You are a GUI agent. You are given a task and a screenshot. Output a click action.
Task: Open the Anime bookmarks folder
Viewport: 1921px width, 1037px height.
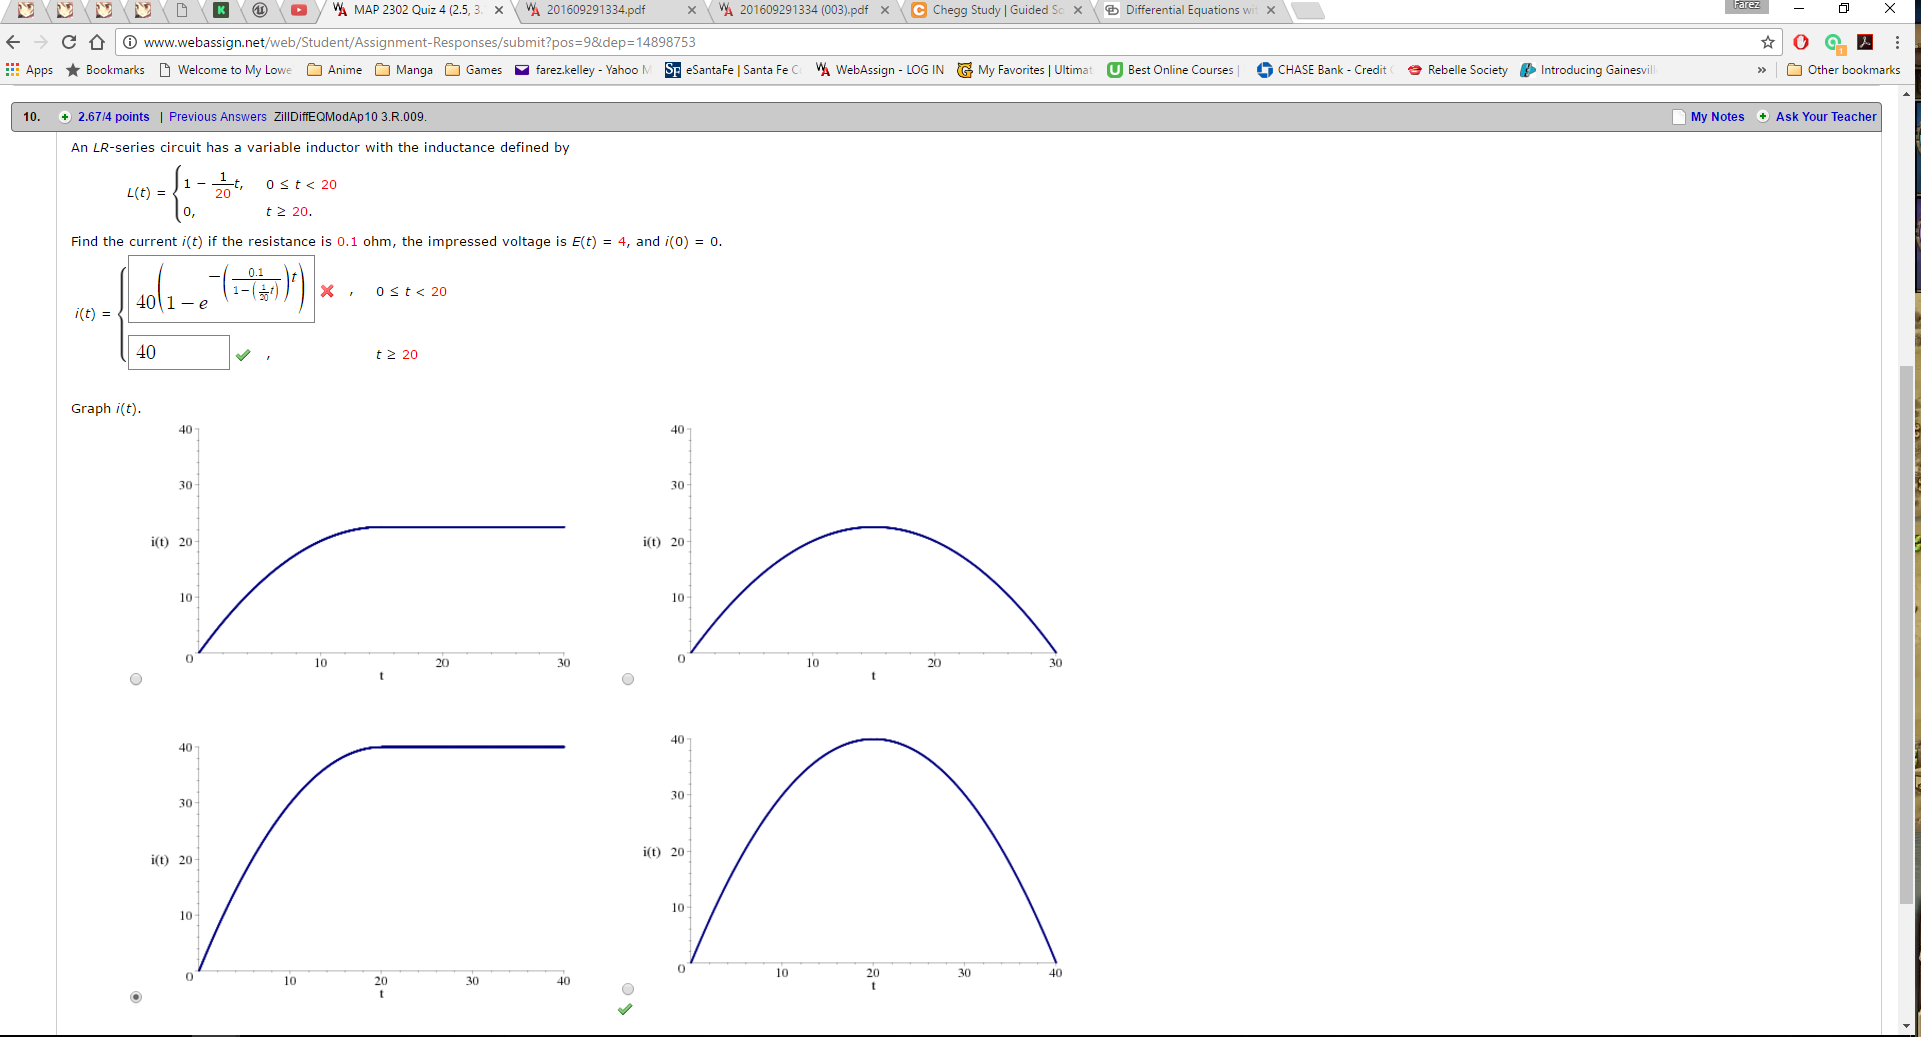pyautogui.click(x=334, y=70)
